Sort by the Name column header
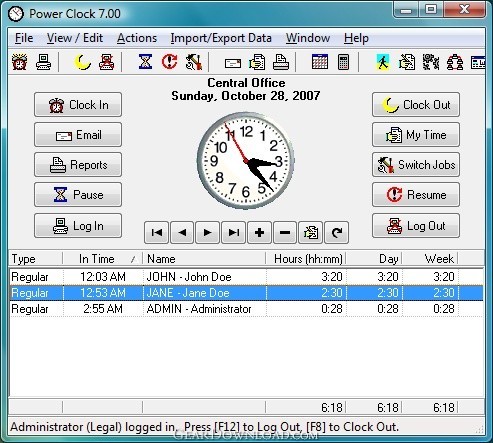 click(204, 259)
